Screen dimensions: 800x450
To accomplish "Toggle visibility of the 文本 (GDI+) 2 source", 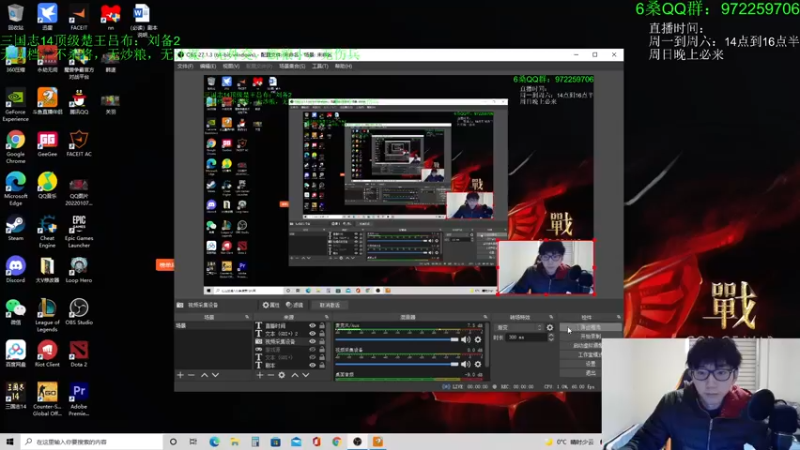I will (312, 334).
